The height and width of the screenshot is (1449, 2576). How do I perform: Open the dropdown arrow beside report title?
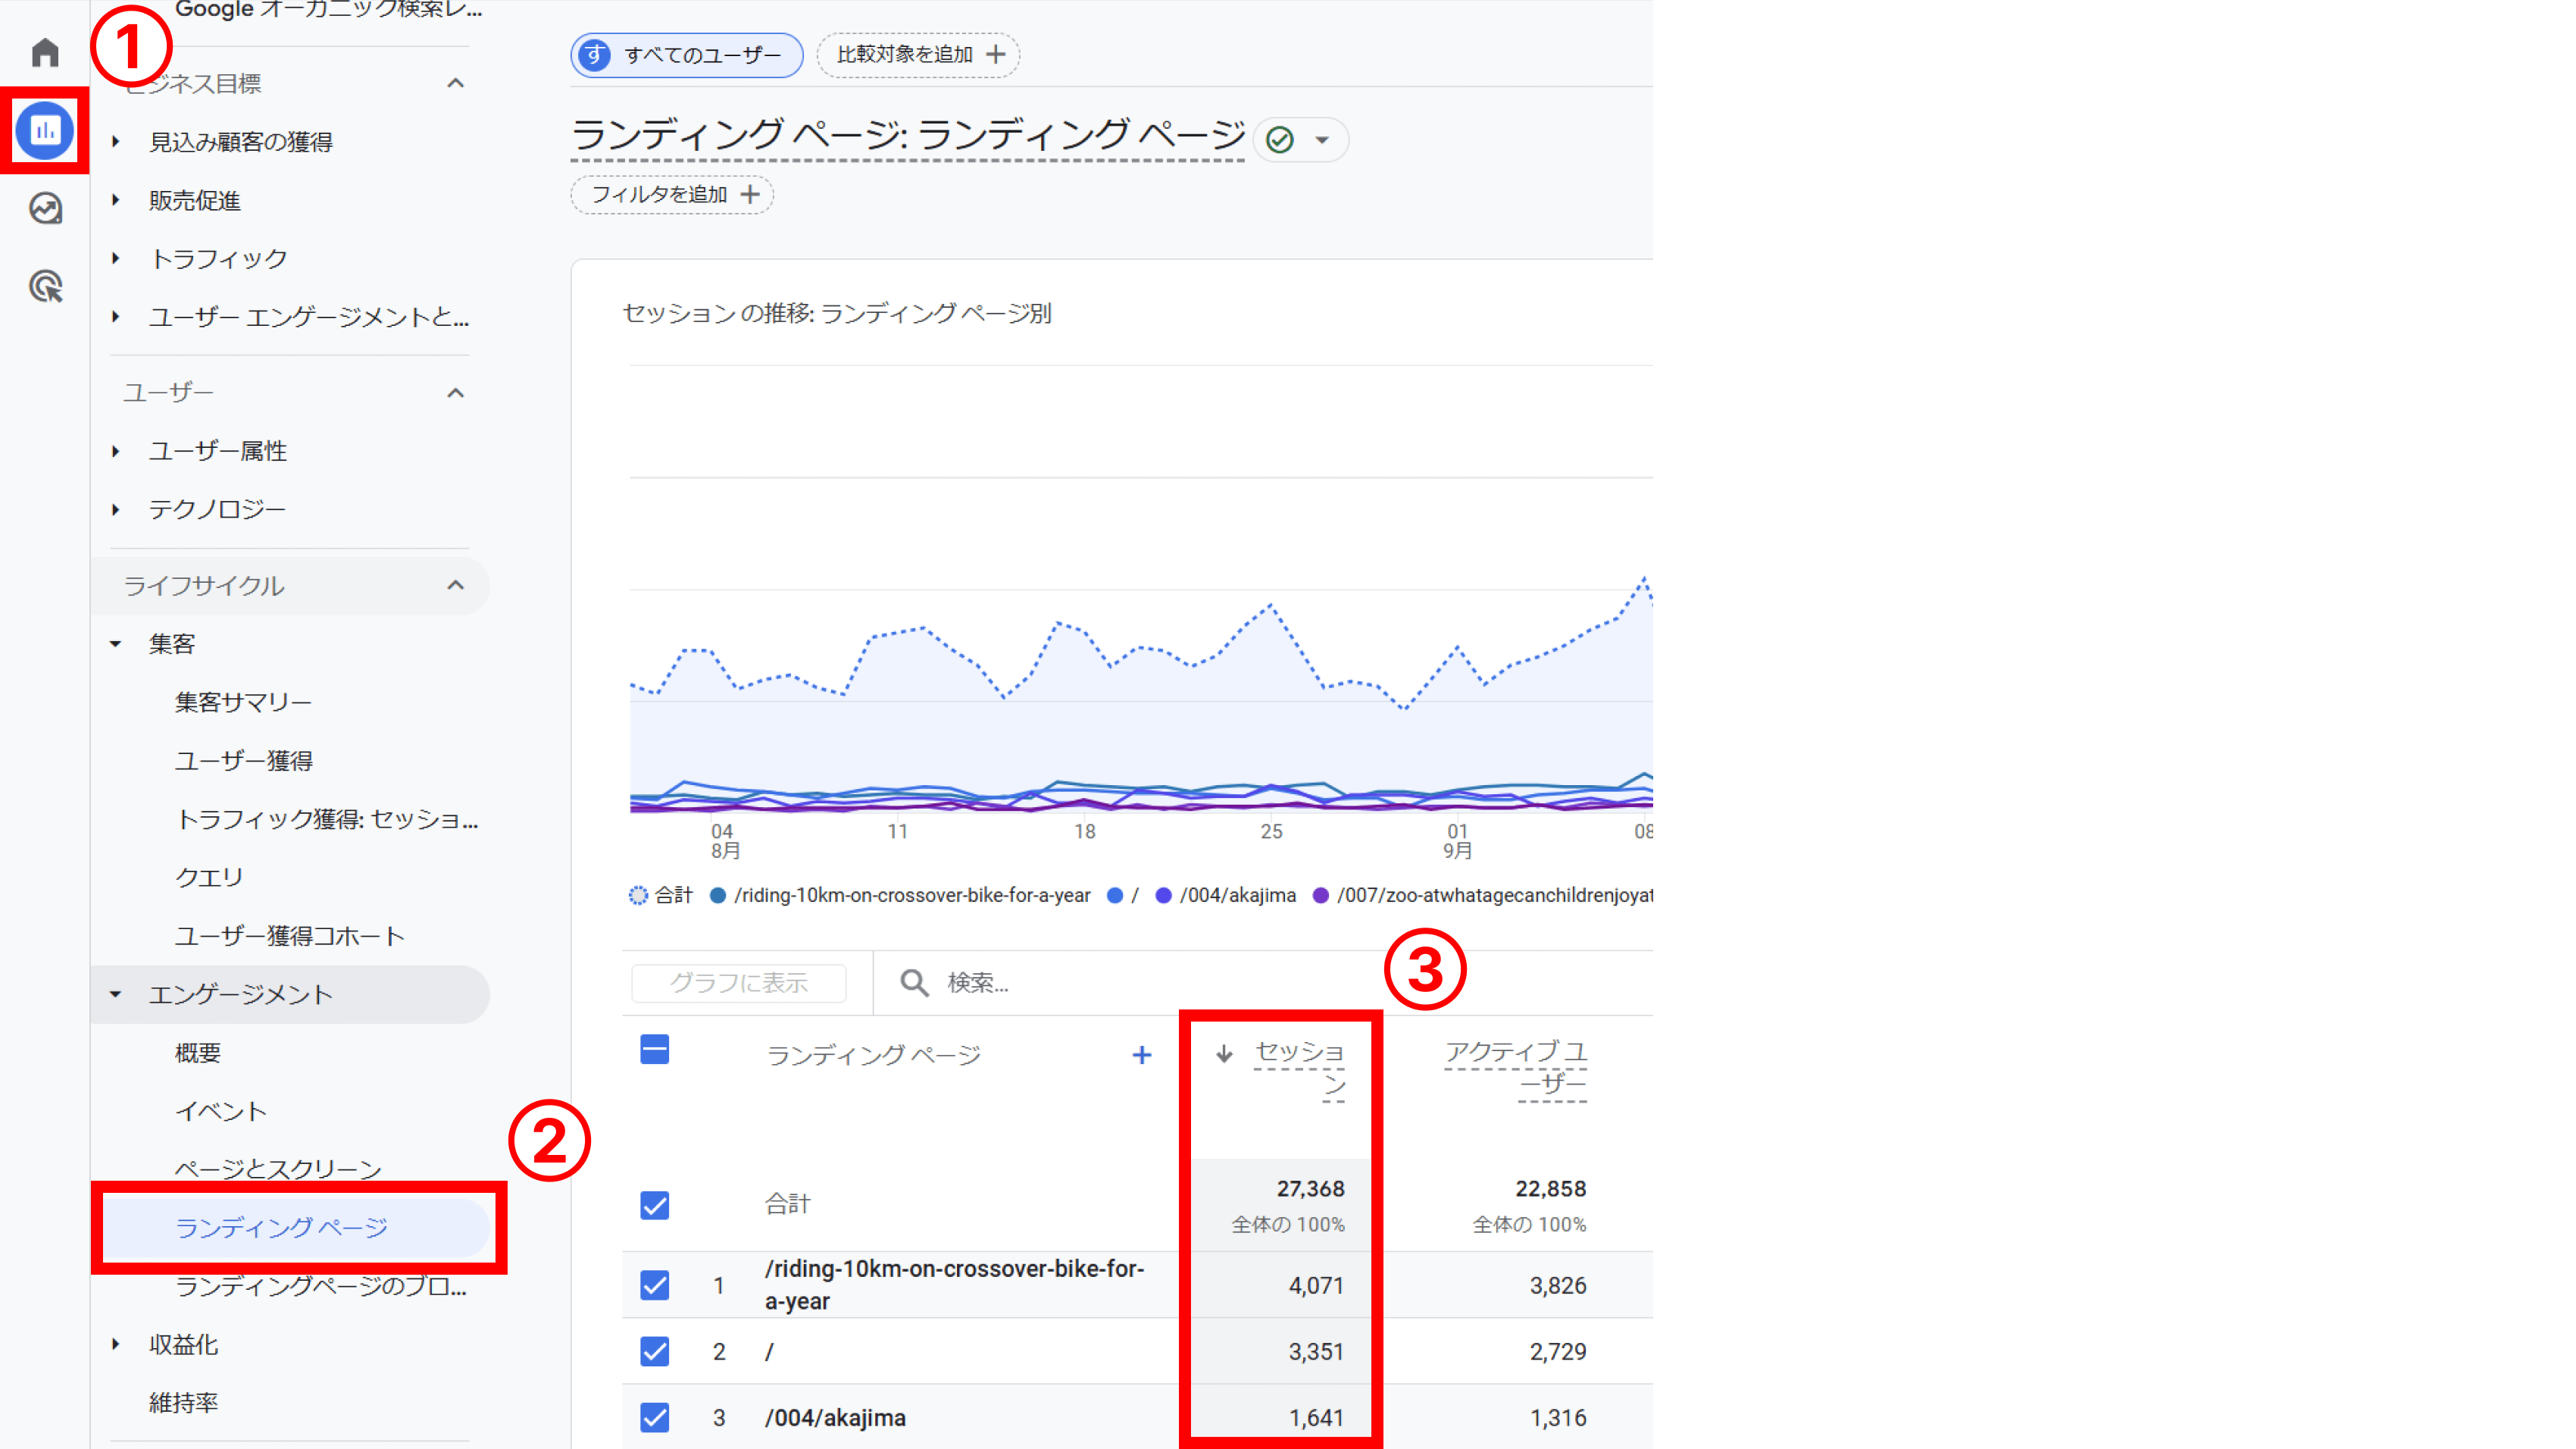1322,140
